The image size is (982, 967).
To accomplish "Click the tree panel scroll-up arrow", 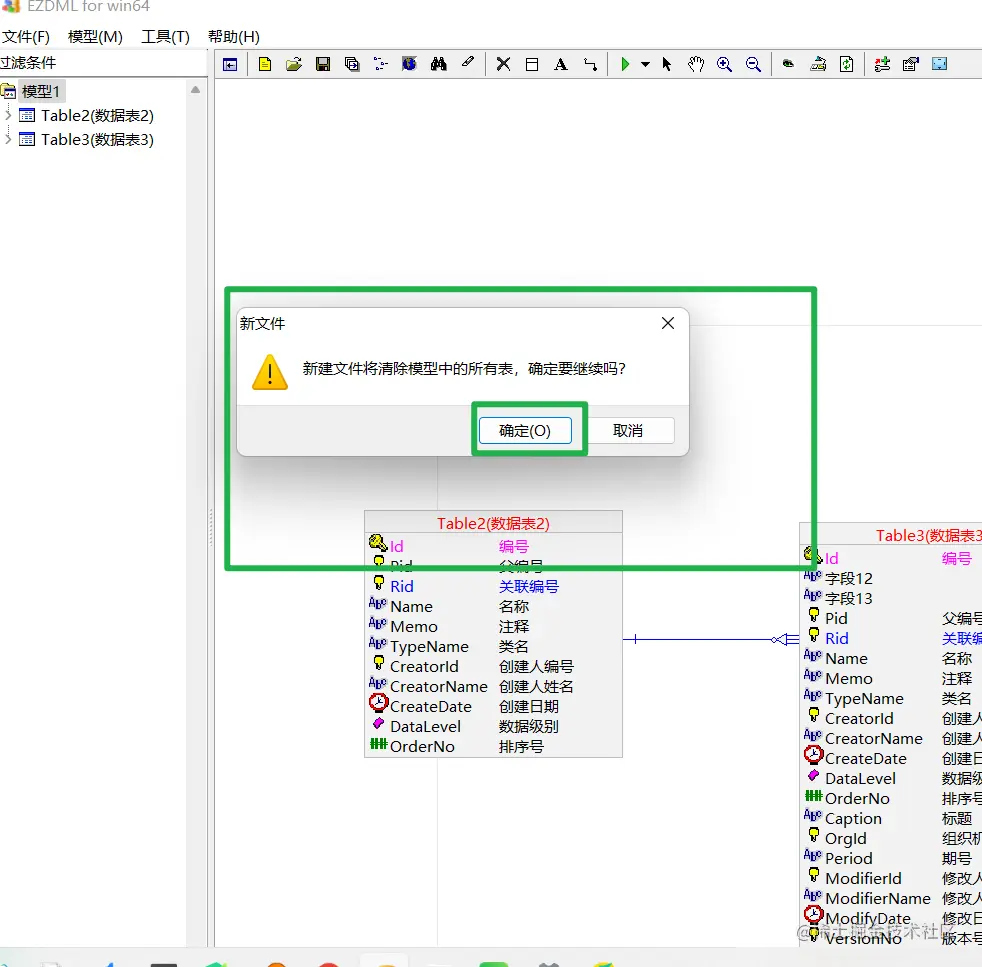I will coord(195,90).
